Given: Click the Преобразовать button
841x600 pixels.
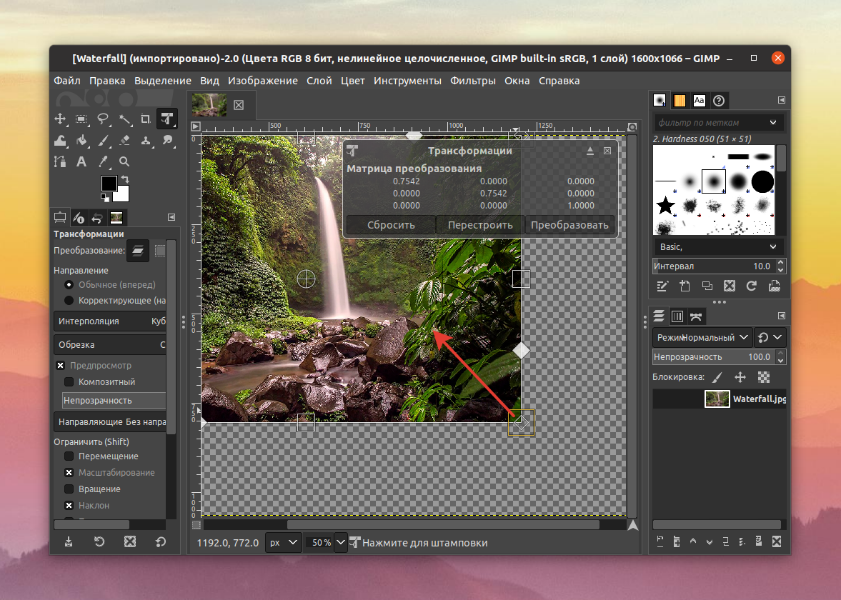Looking at the screenshot, I should 570,225.
